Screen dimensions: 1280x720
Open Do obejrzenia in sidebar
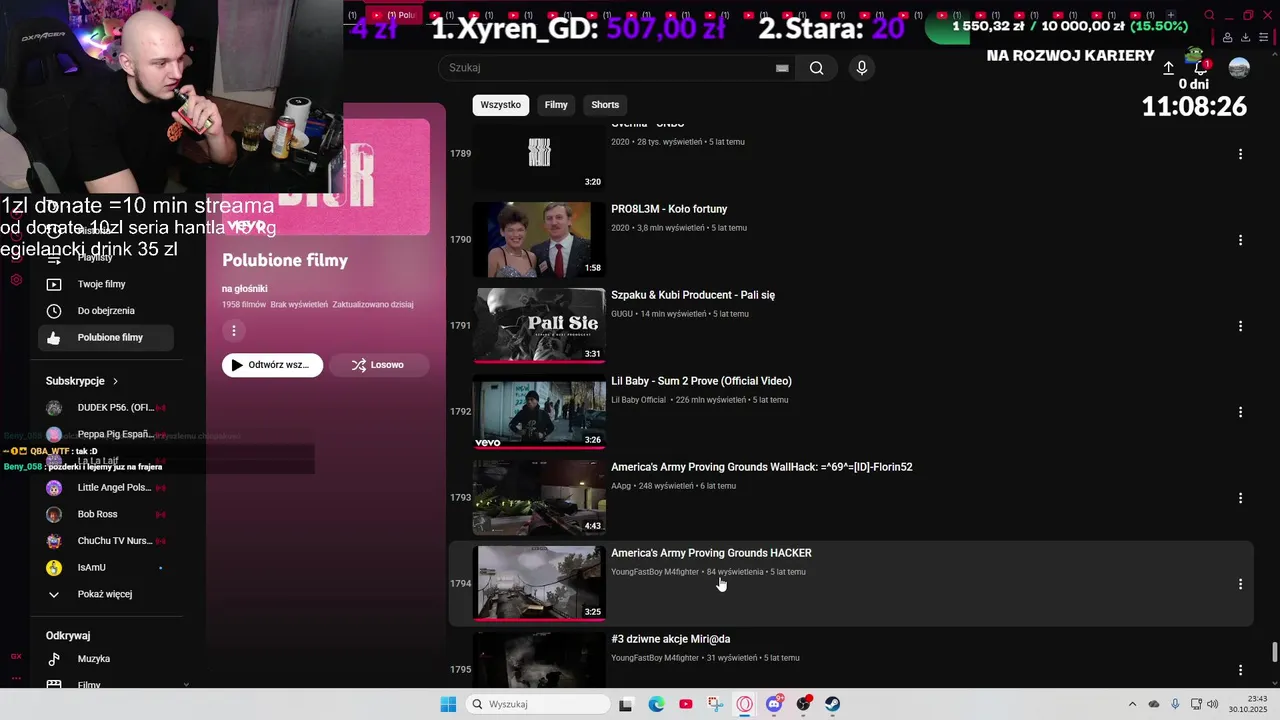[106, 311]
